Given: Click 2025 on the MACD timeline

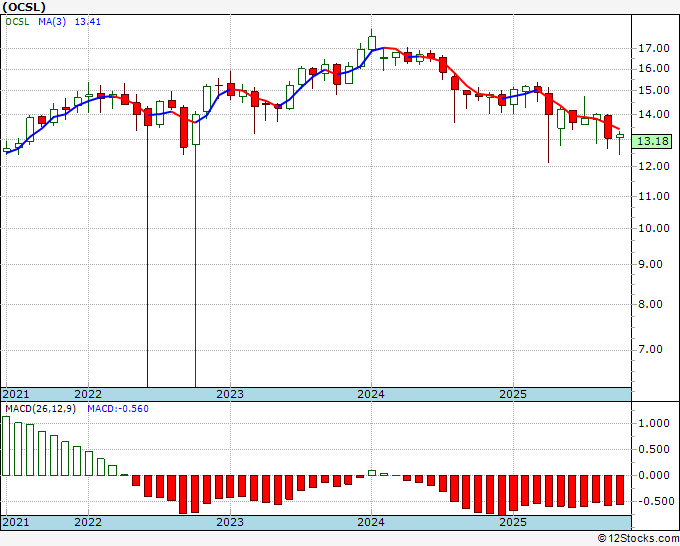Looking at the screenshot, I should tap(513, 522).
